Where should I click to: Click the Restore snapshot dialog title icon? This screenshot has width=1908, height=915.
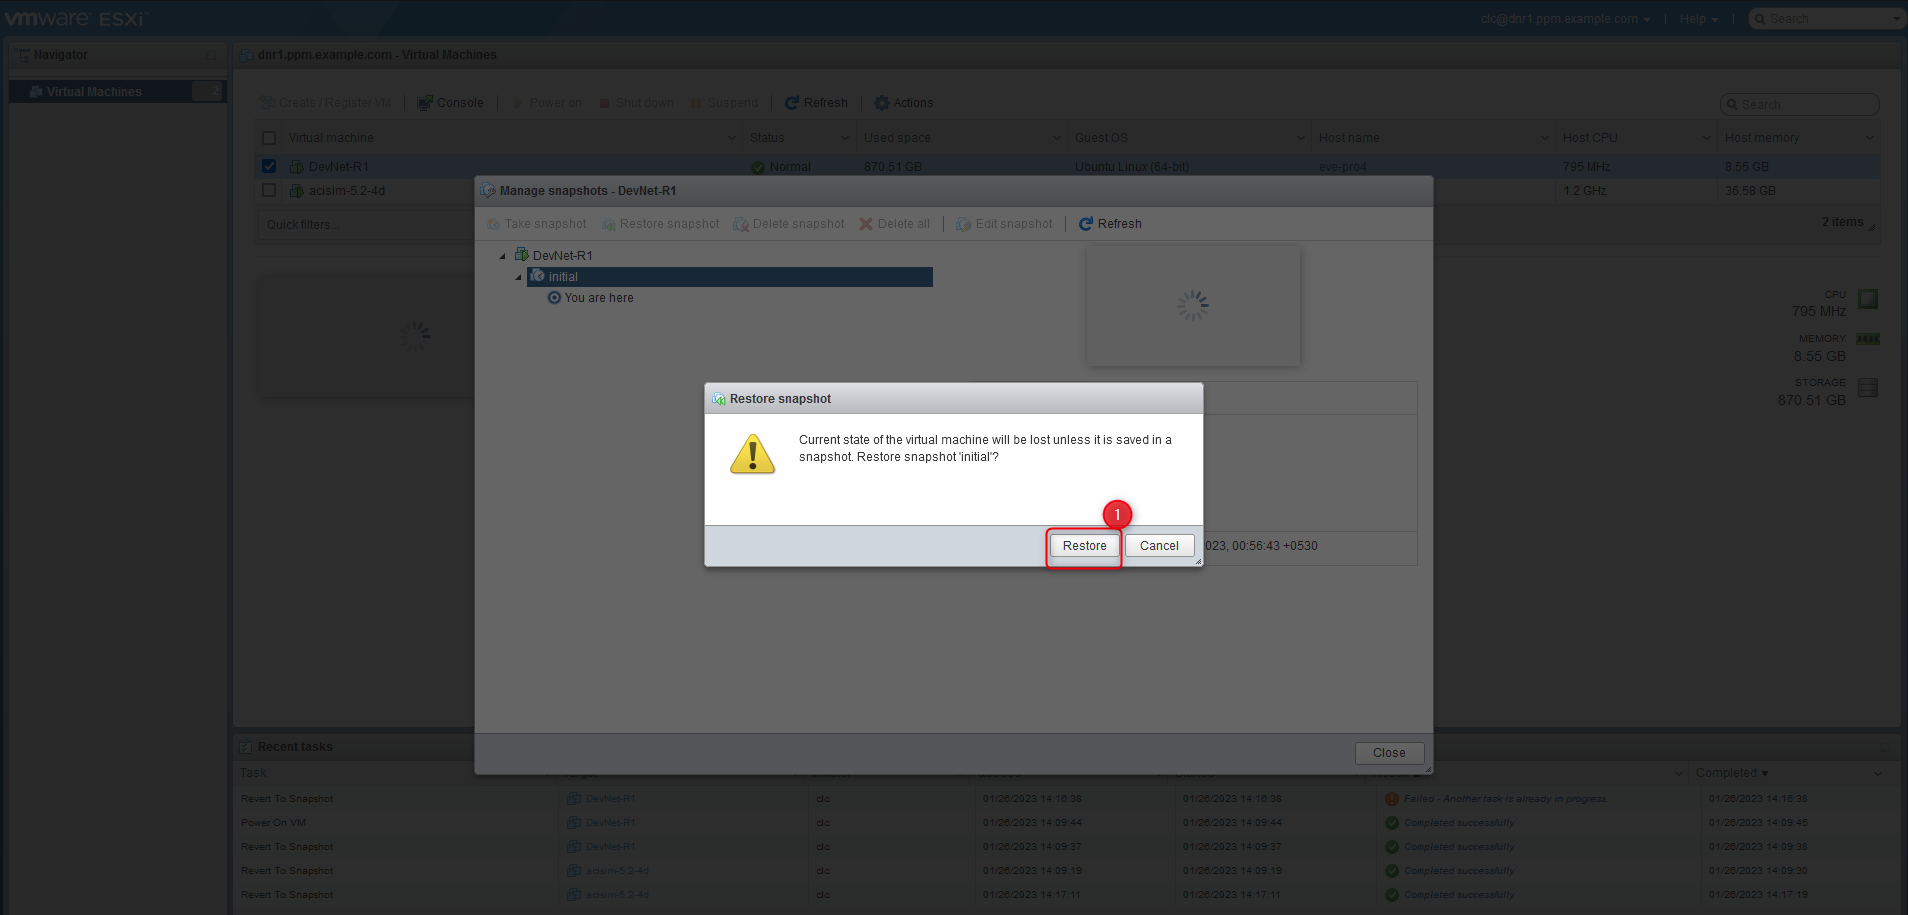(718, 399)
